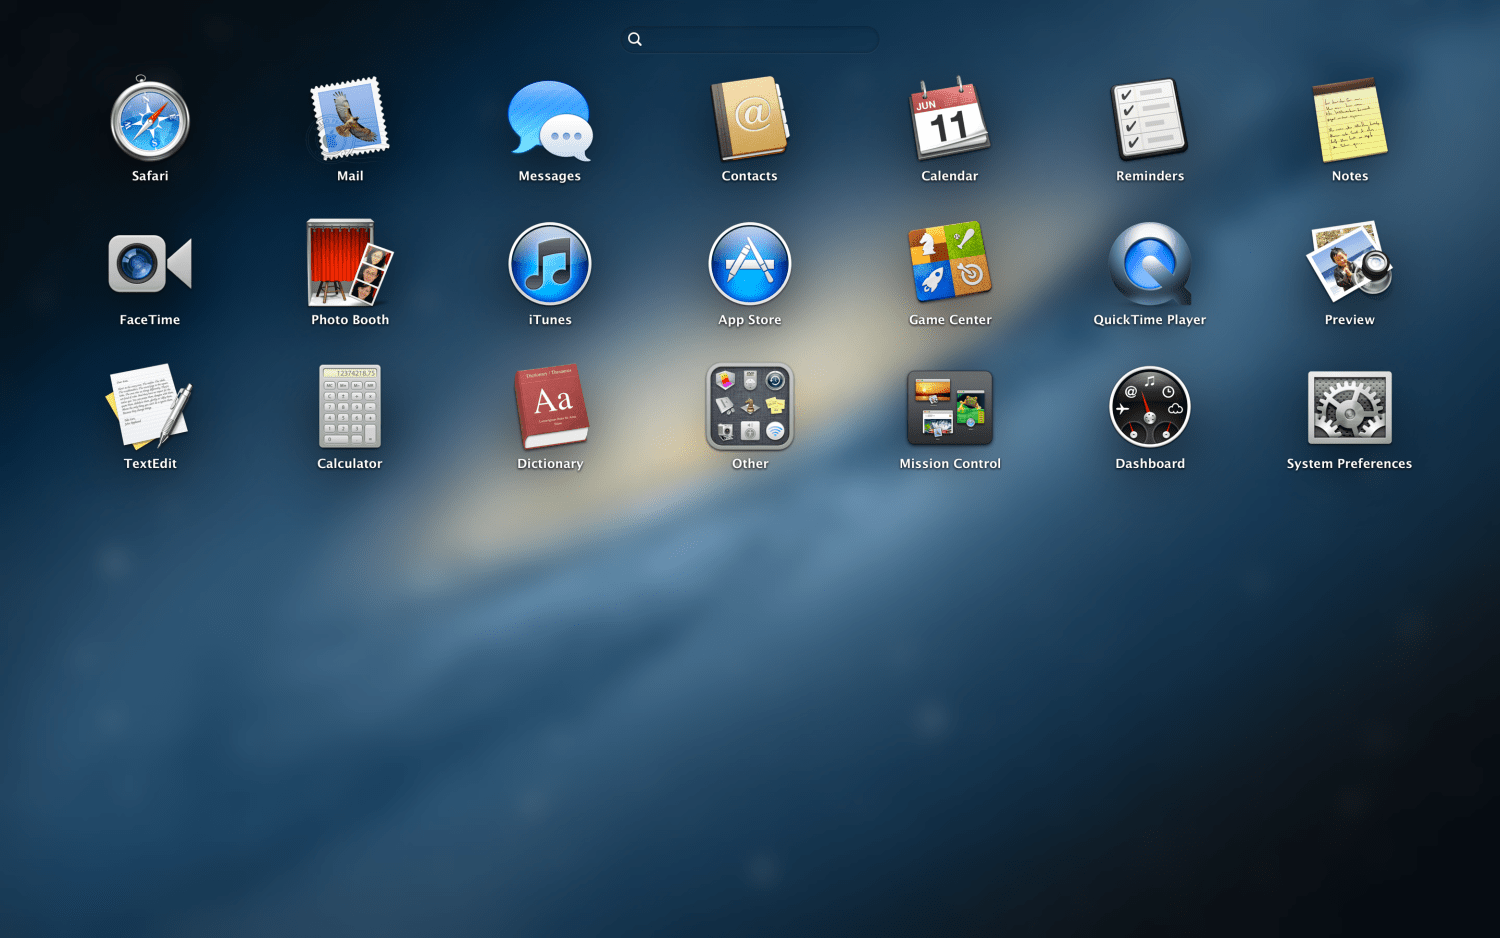Image resolution: width=1500 pixels, height=938 pixels.
Task: Launch QuickTime Player's blue Q icon
Action: (x=1150, y=263)
